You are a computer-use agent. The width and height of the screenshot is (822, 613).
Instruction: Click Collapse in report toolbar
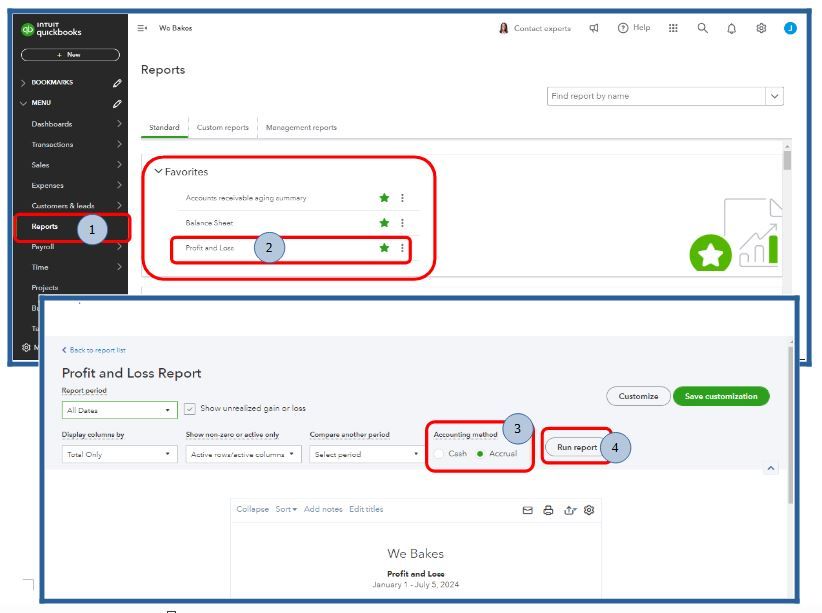252,509
